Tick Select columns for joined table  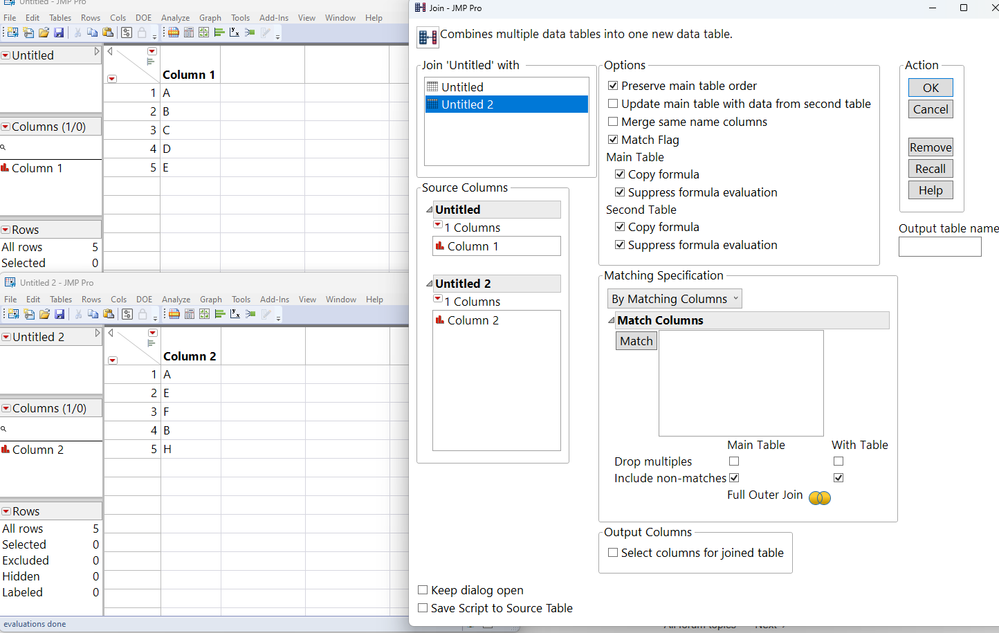pyautogui.click(x=613, y=553)
